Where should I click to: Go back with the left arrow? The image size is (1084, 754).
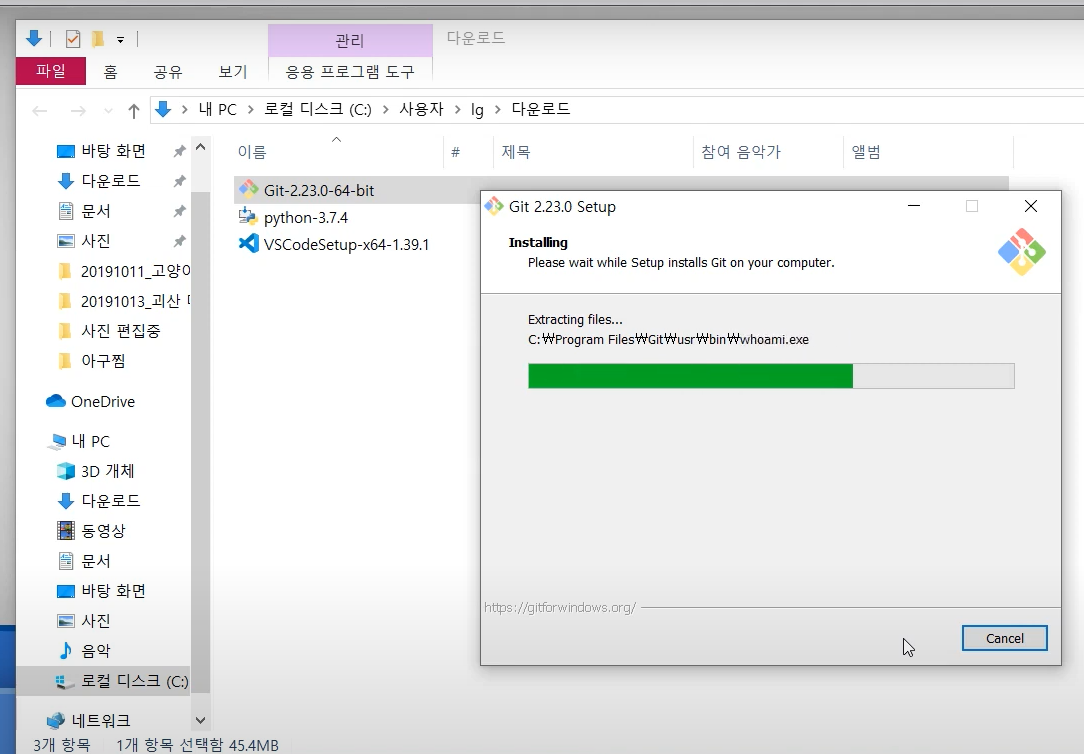pyautogui.click(x=40, y=111)
